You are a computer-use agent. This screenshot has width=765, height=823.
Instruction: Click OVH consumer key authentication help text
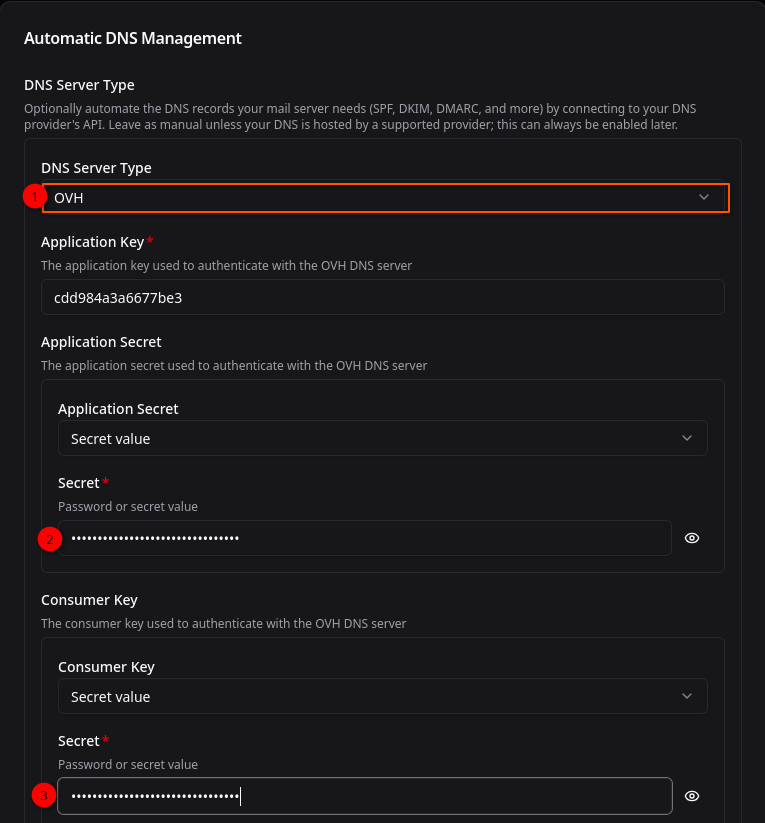(x=223, y=623)
